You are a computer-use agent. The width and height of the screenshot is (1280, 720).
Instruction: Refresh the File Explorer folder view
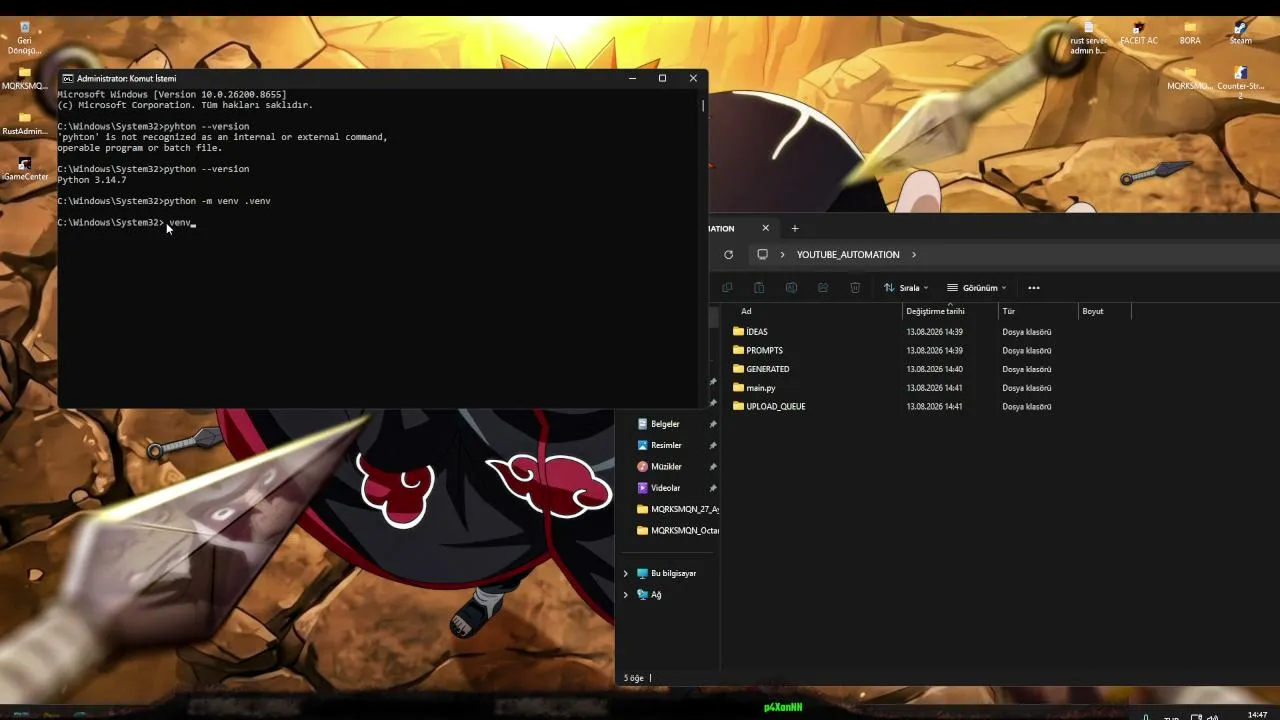click(x=728, y=255)
